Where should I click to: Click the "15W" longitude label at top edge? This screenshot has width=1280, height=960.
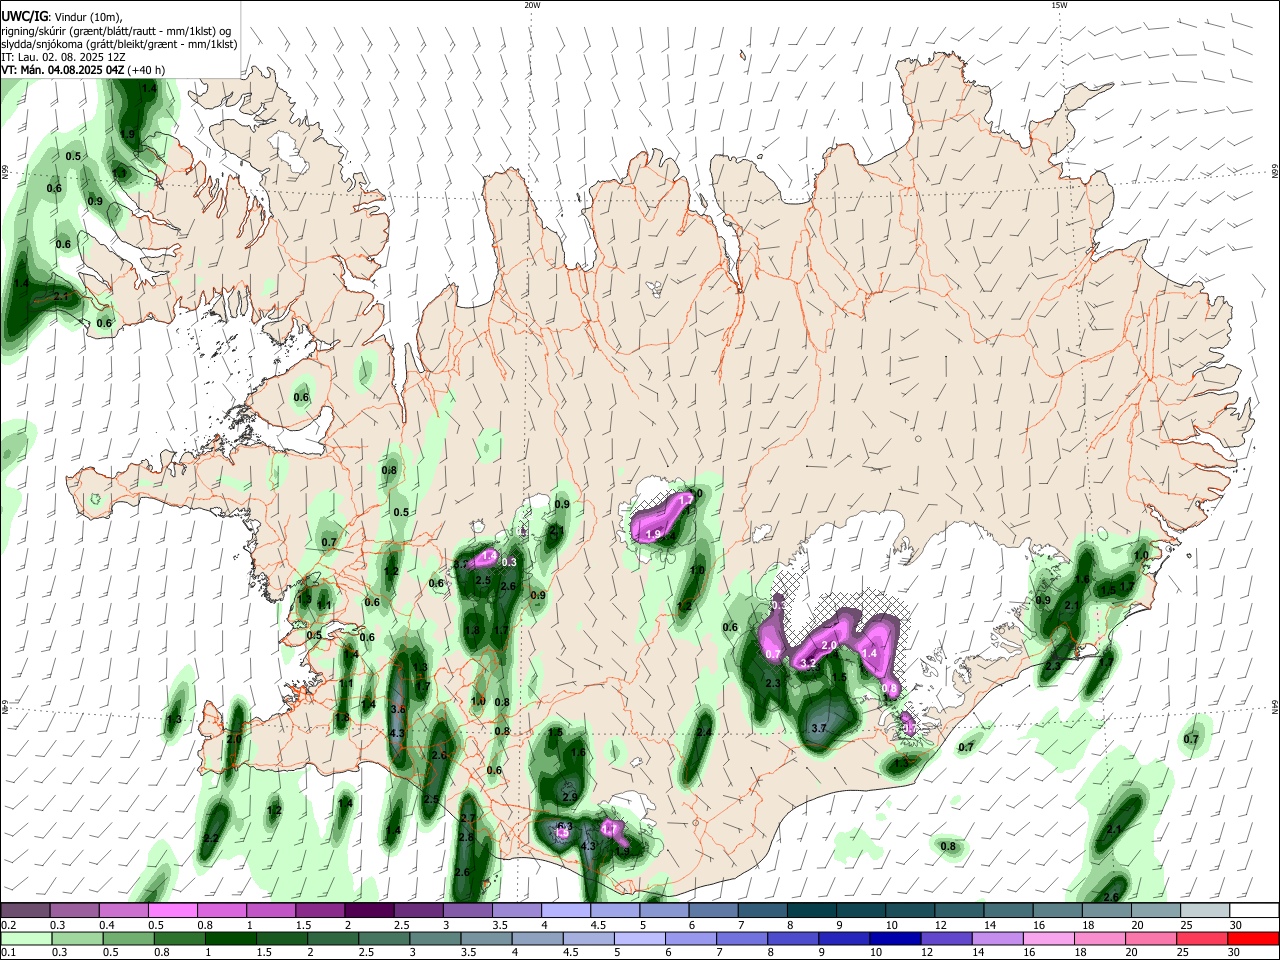(x=1059, y=5)
